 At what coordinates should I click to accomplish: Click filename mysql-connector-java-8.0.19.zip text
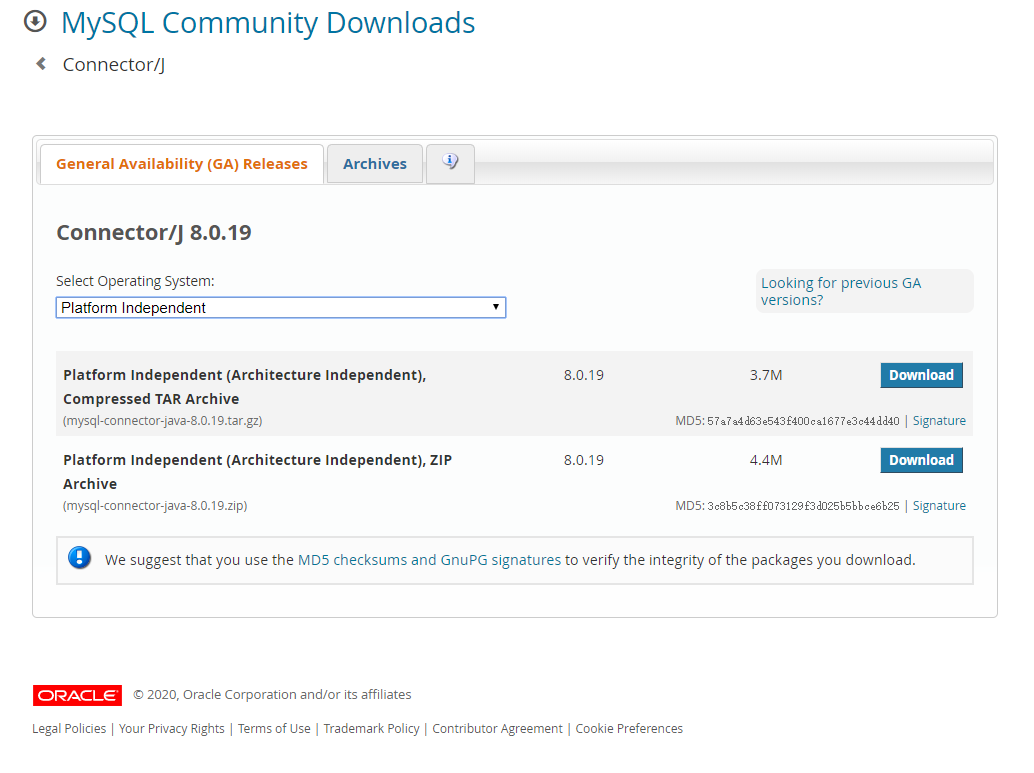pos(155,506)
